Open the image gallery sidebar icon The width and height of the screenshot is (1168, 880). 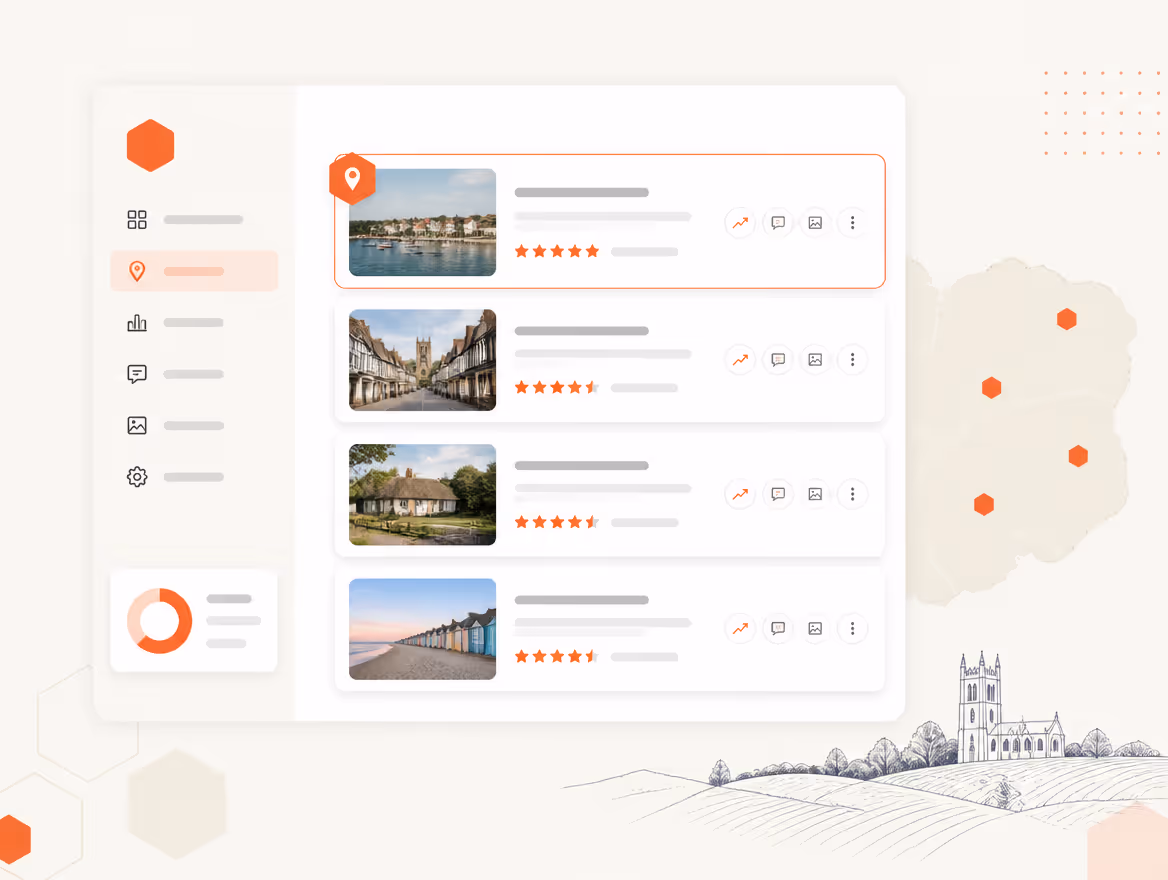(137, 425)
